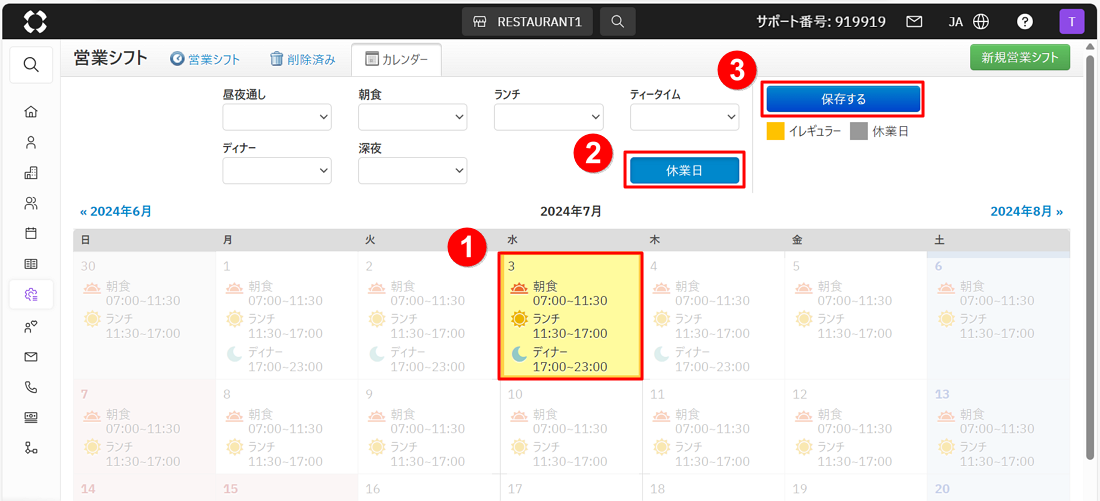Switch to the 営業シフト tab
1100x501 pixels.
pyautogui.click(x=205, y=60)
